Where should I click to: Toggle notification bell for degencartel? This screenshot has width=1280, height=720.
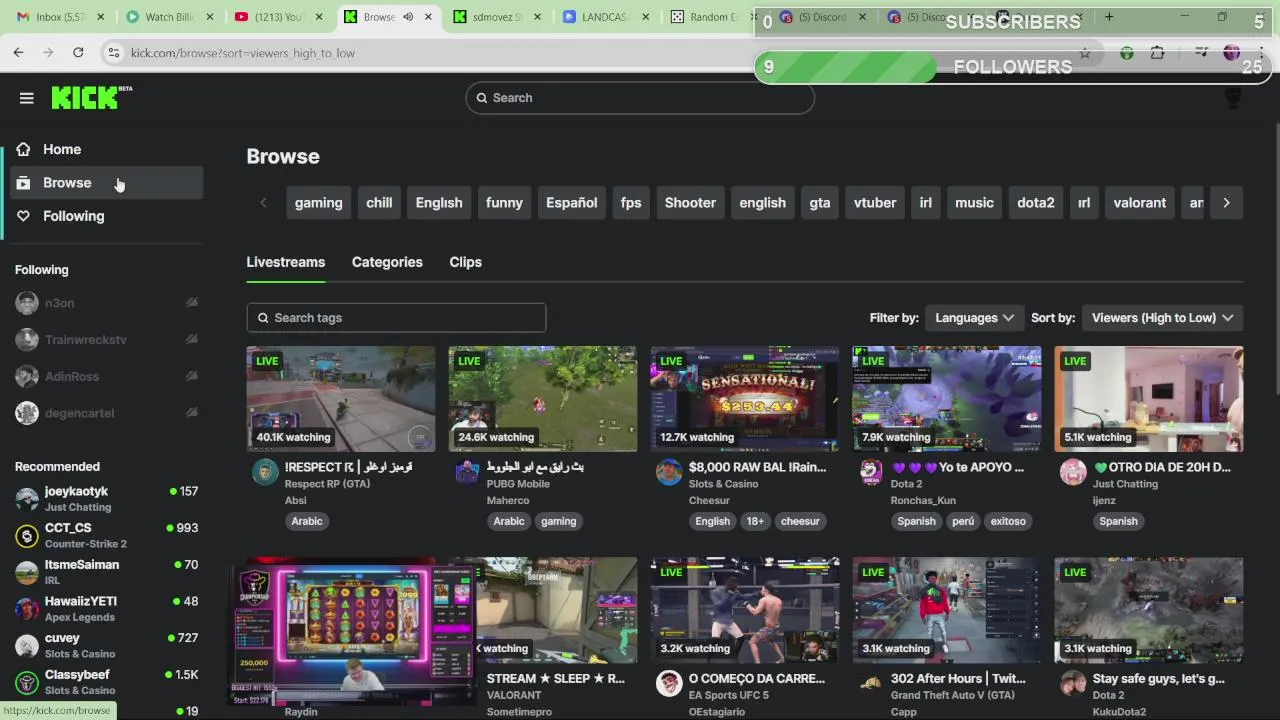point(191,413)
